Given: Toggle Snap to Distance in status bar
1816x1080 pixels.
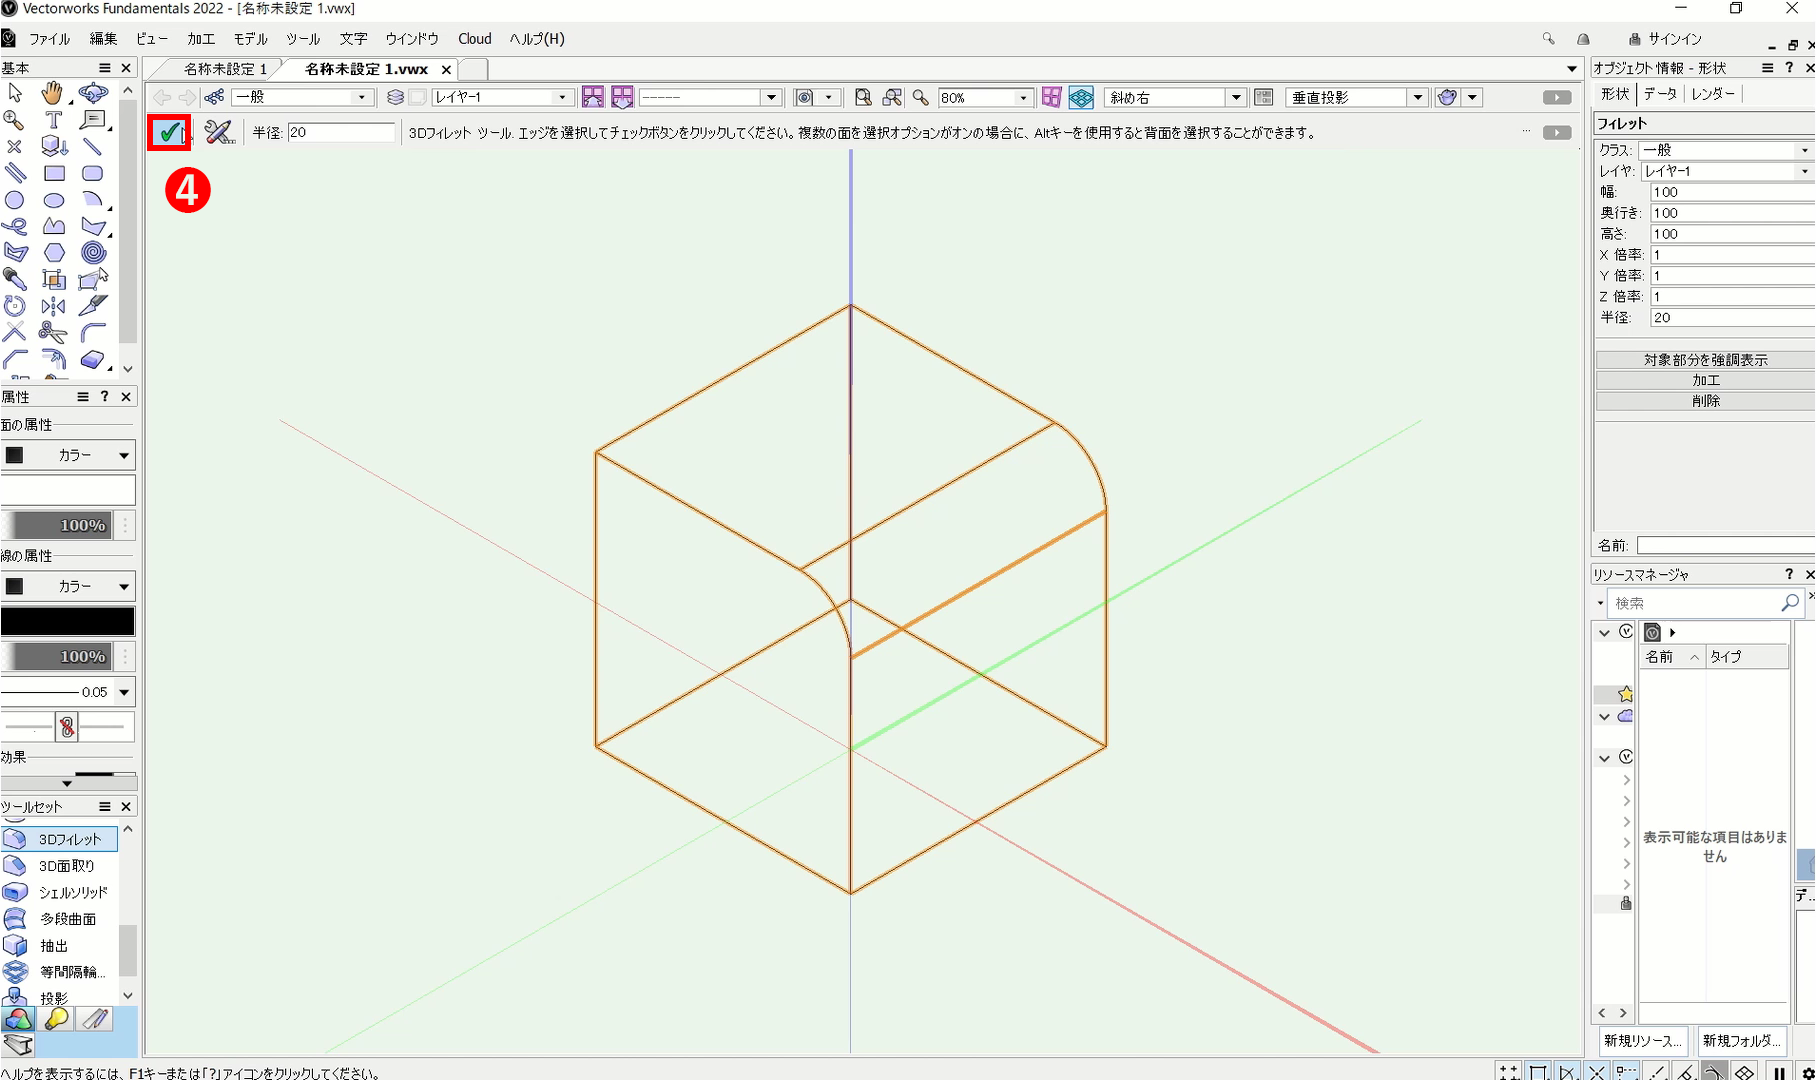Looking at the screenshot, I should click(1656, 1071).
